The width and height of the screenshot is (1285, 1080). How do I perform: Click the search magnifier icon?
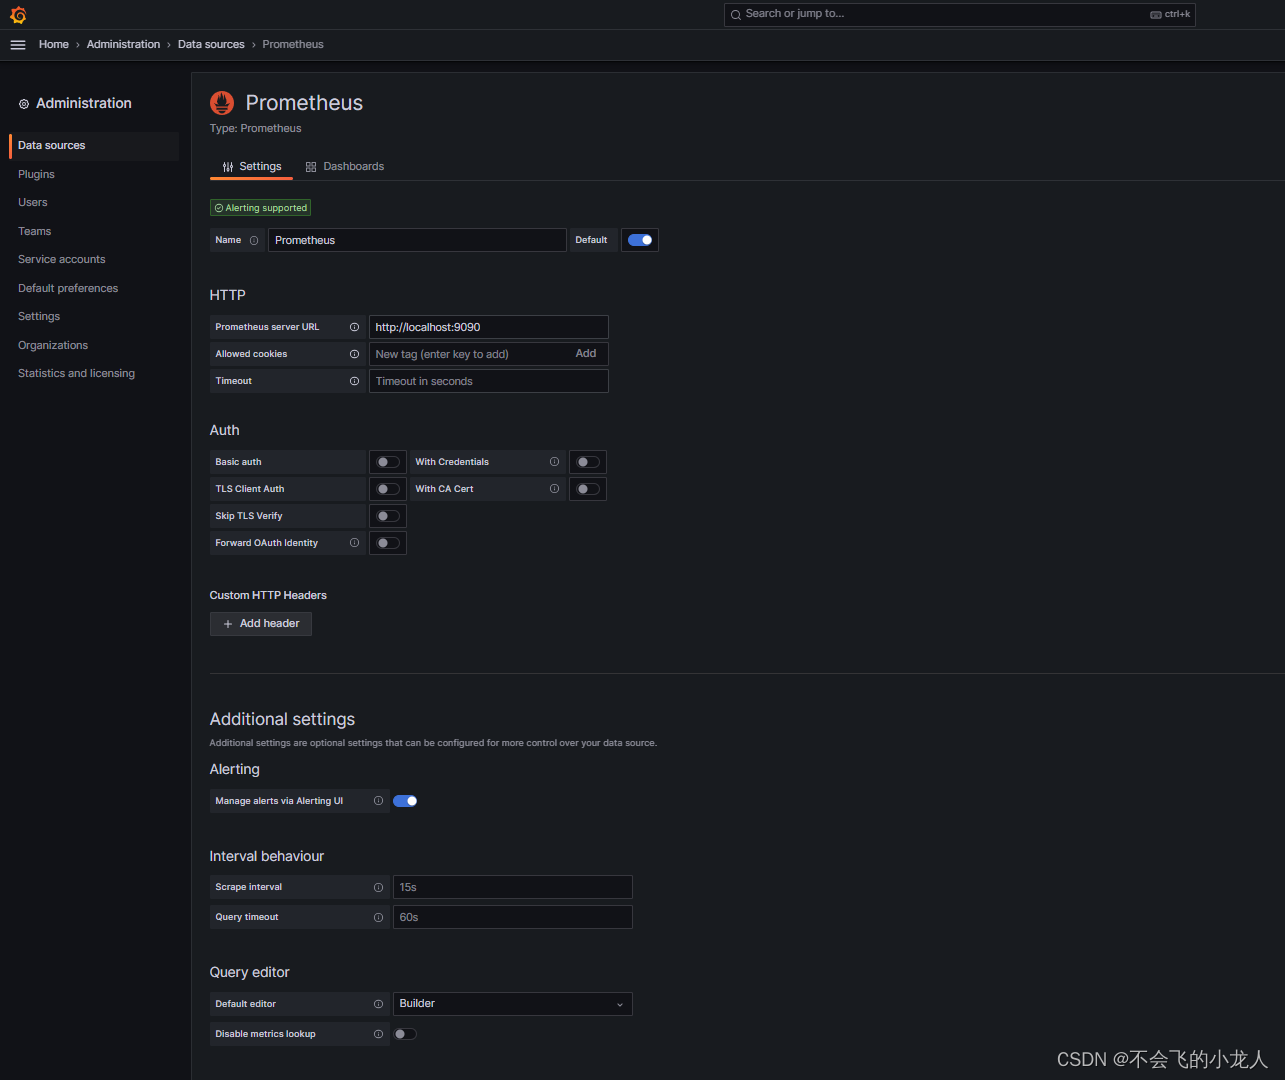[x=736, y=15]
